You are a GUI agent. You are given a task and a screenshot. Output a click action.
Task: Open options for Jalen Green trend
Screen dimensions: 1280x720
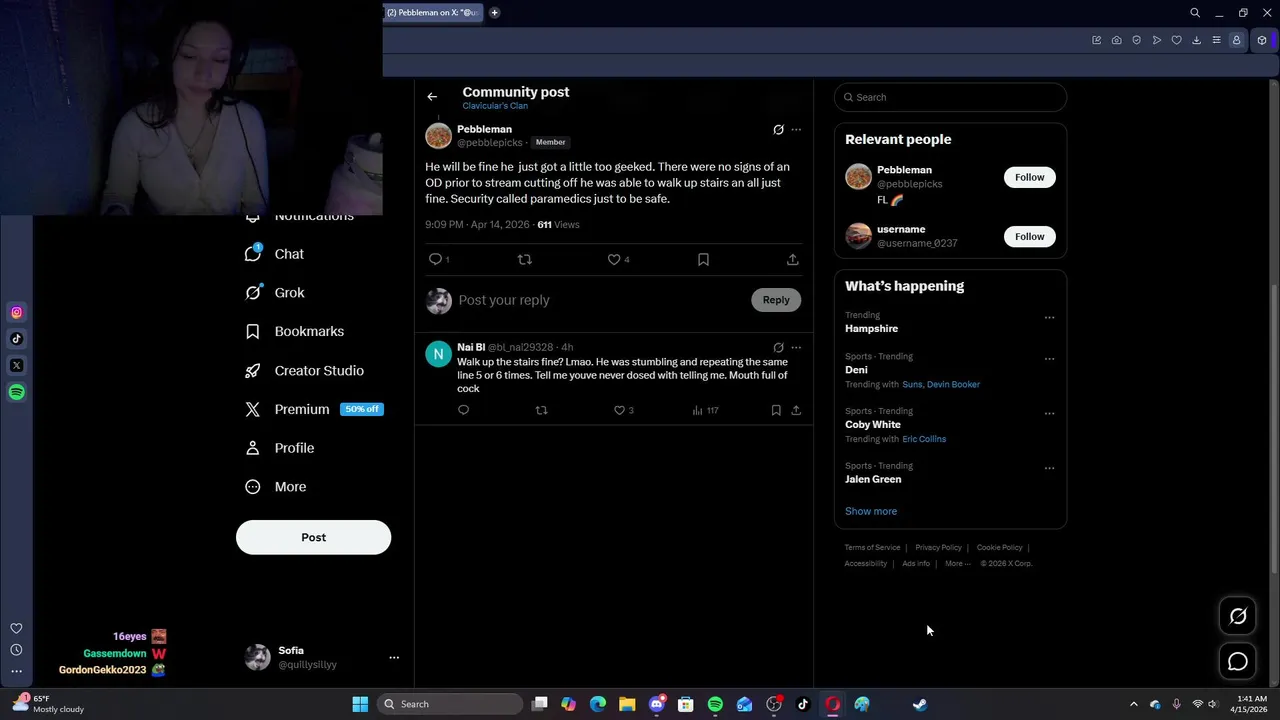tap(1049, 468)
